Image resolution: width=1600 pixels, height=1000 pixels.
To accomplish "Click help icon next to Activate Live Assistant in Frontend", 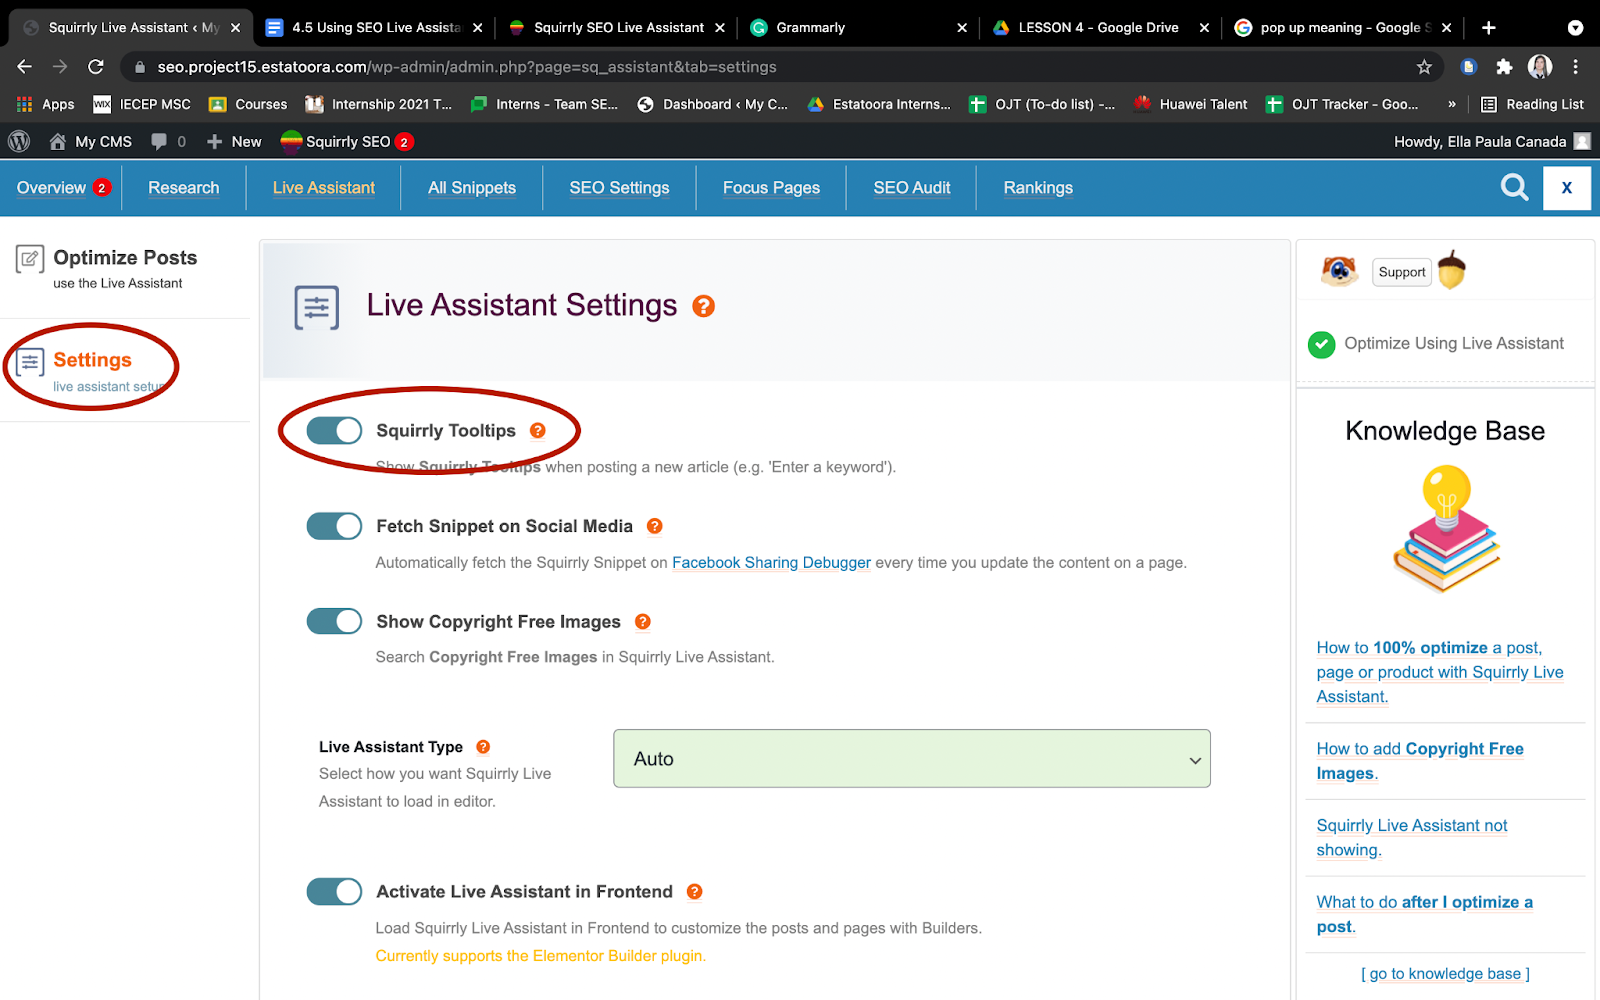I will [x=695, y=892].
